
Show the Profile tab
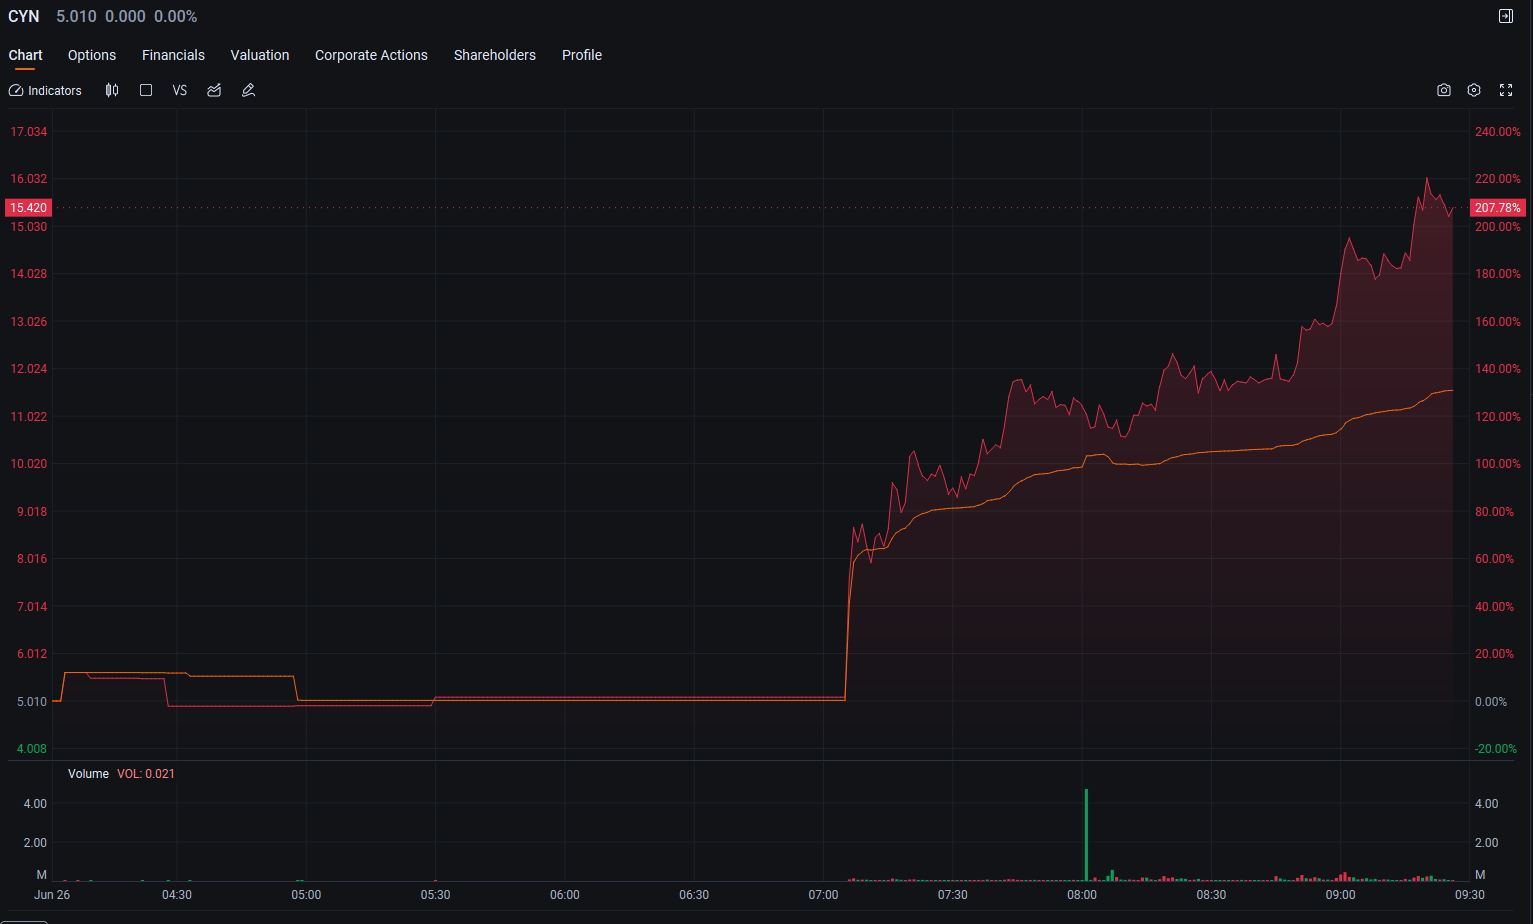click(x=582, y=55)
